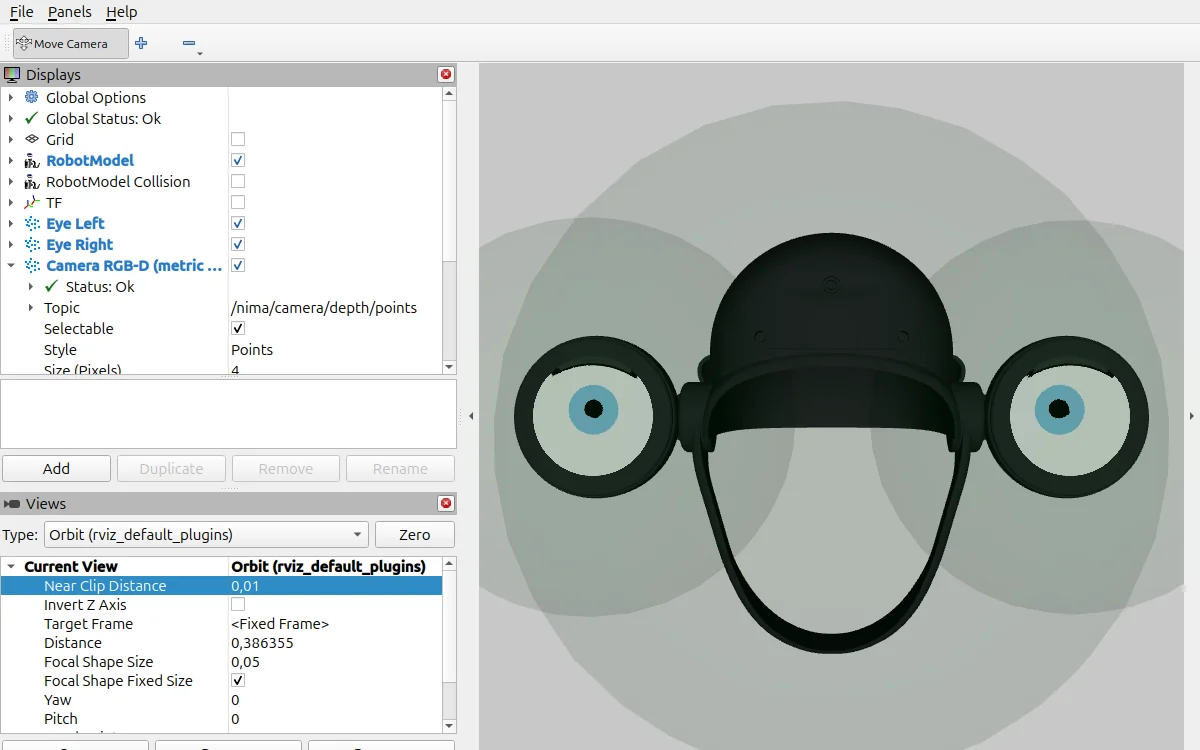Click the Pitch value field
Image resolution: width=1200 pixels, height=750 pixels.
(x=335, y=718)
